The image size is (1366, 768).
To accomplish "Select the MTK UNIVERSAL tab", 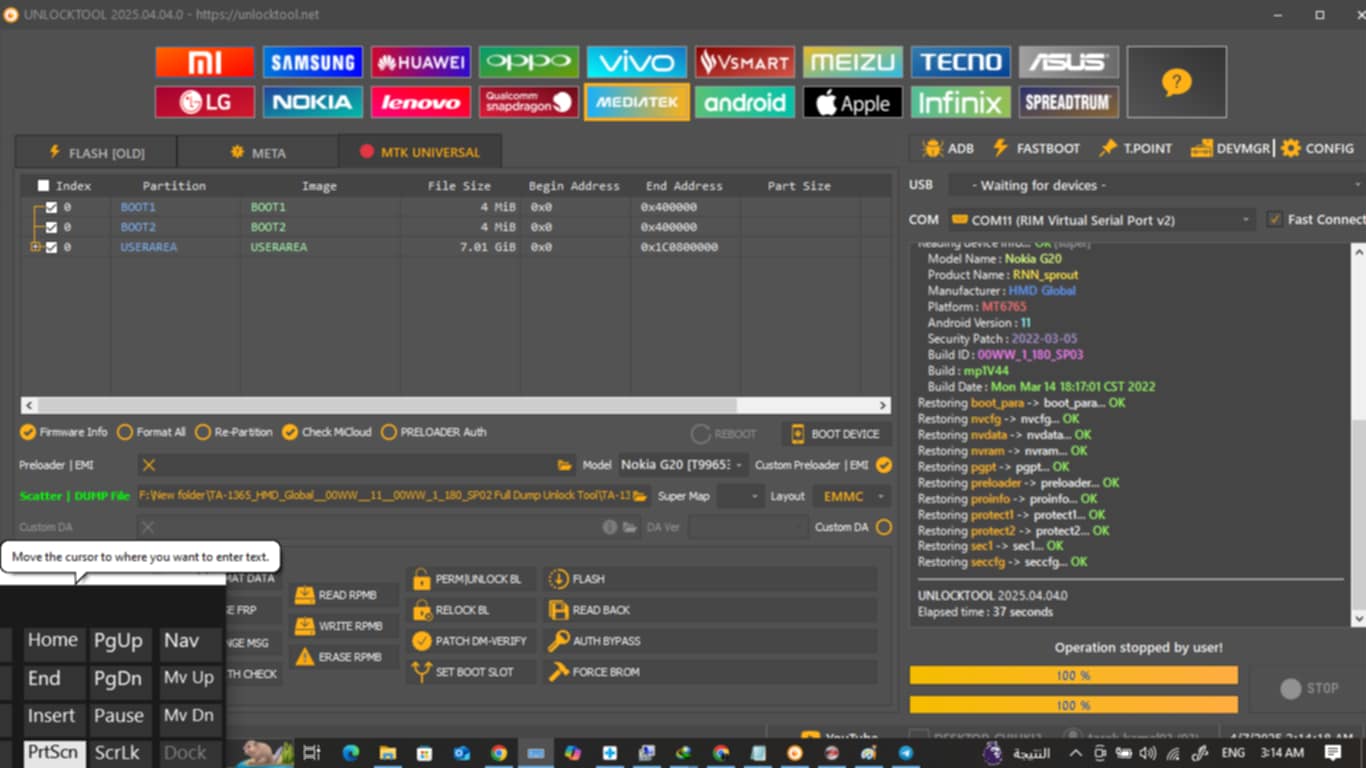I will [420, 152].
